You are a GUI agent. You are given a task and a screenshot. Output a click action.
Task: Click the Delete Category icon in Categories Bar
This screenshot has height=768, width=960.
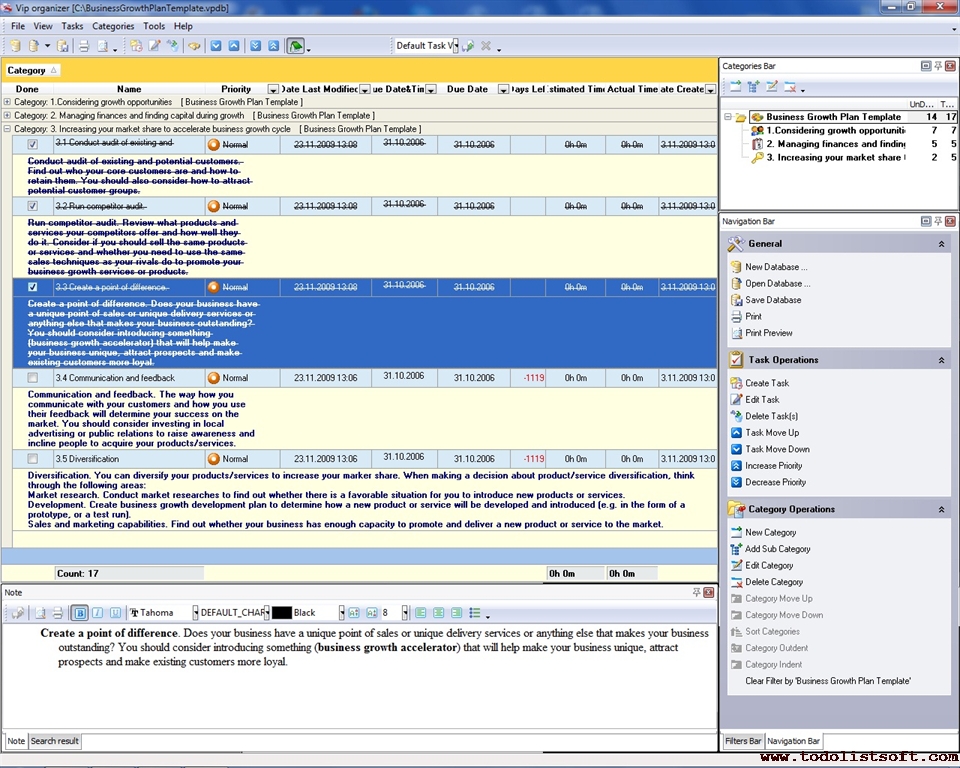point(790,87)
